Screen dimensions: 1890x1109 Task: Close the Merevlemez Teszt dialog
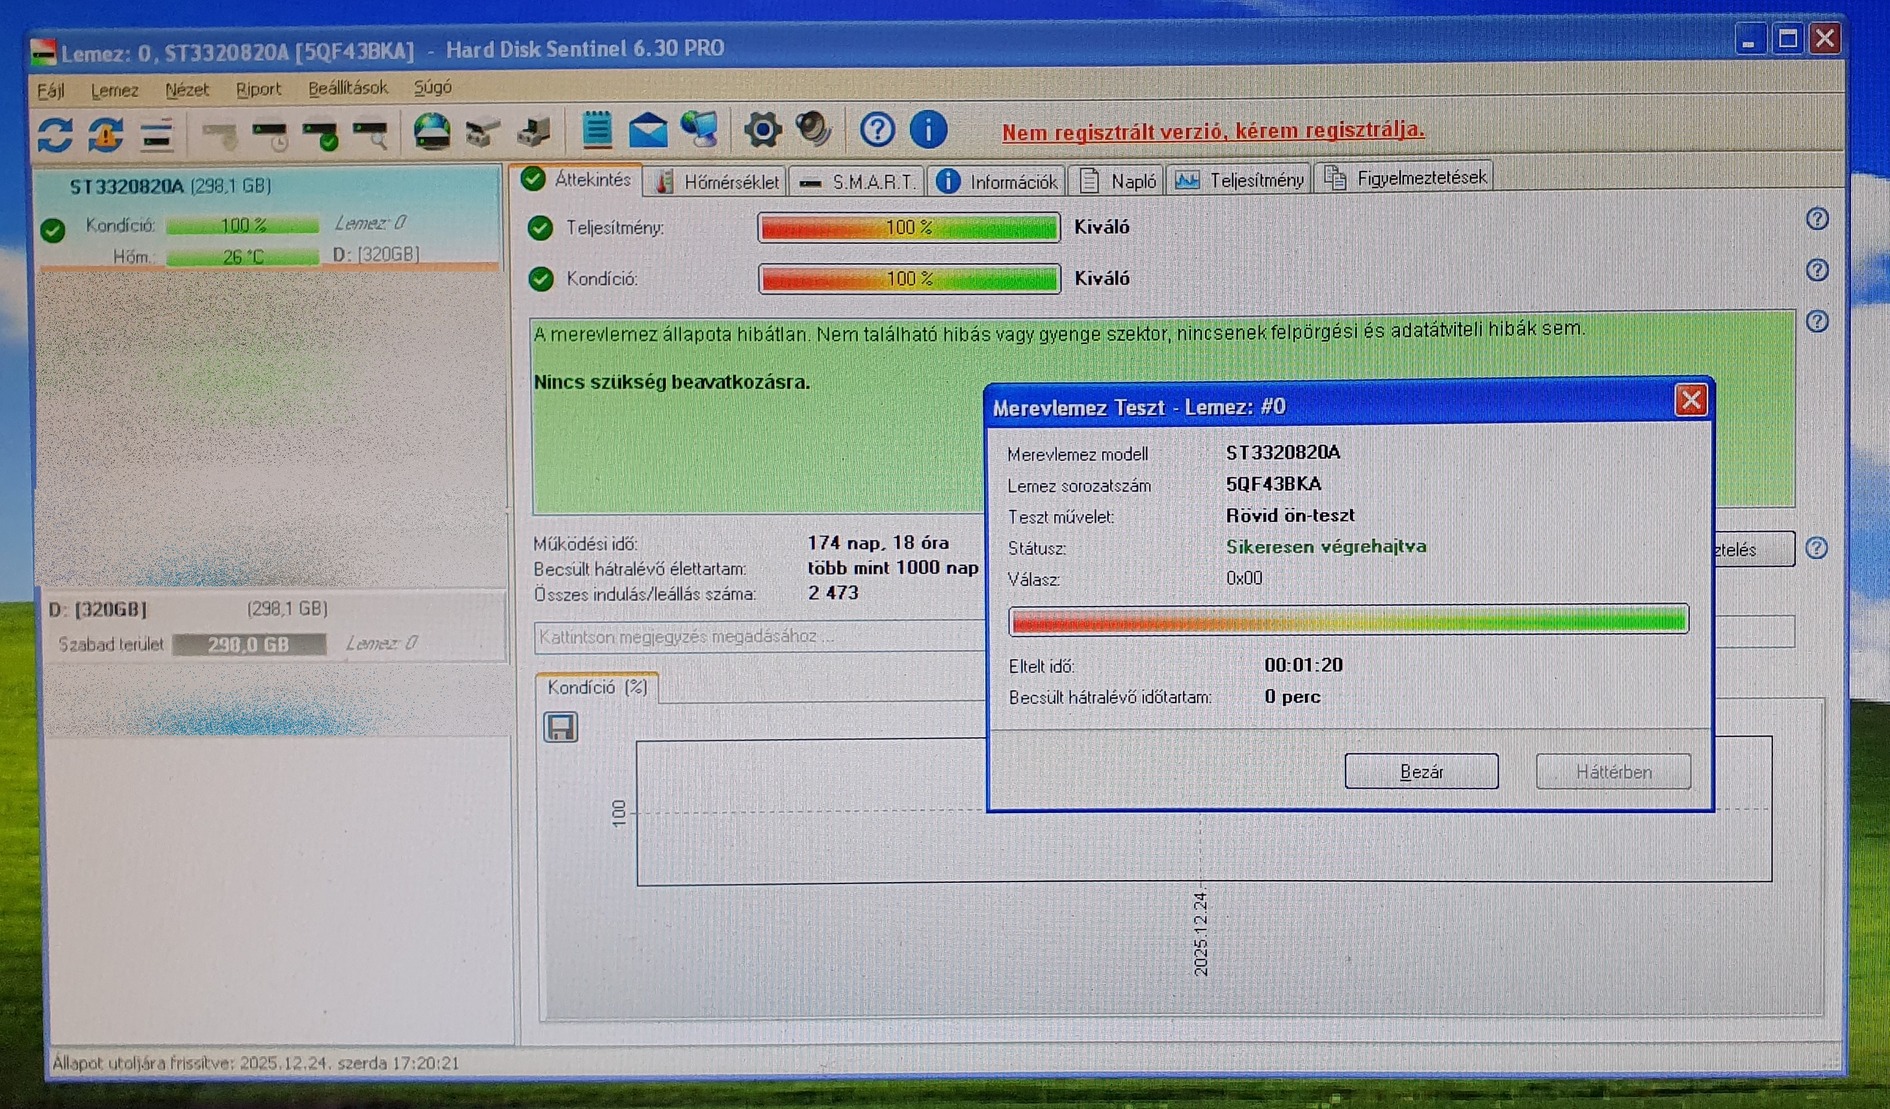click(1691, 401)
